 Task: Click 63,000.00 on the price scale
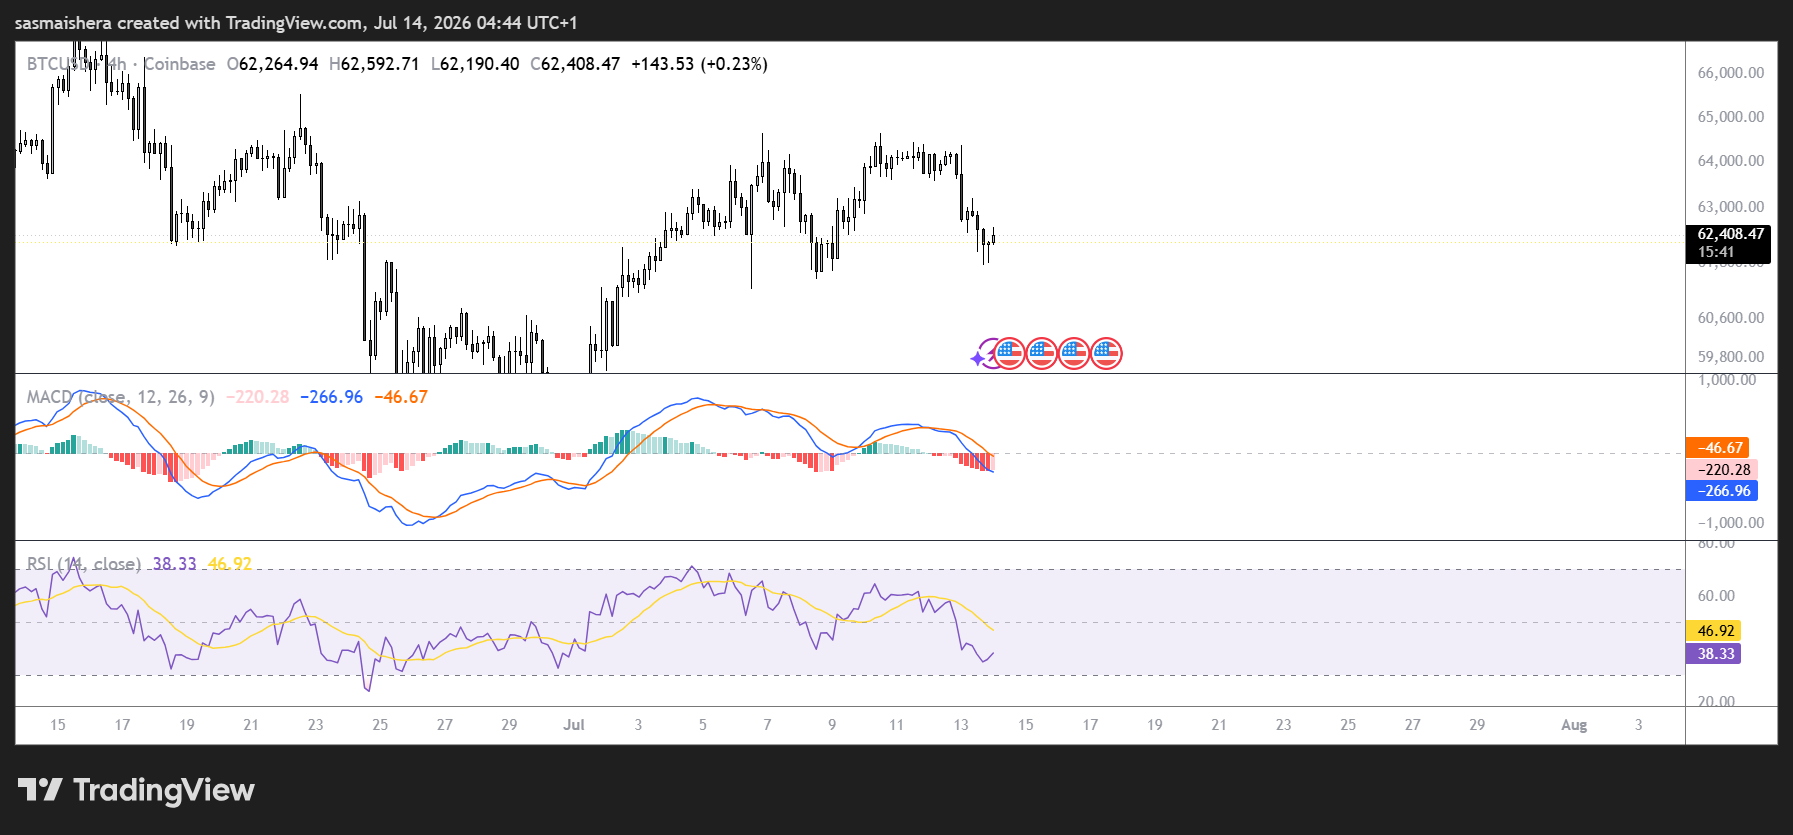pos(1731,207)
